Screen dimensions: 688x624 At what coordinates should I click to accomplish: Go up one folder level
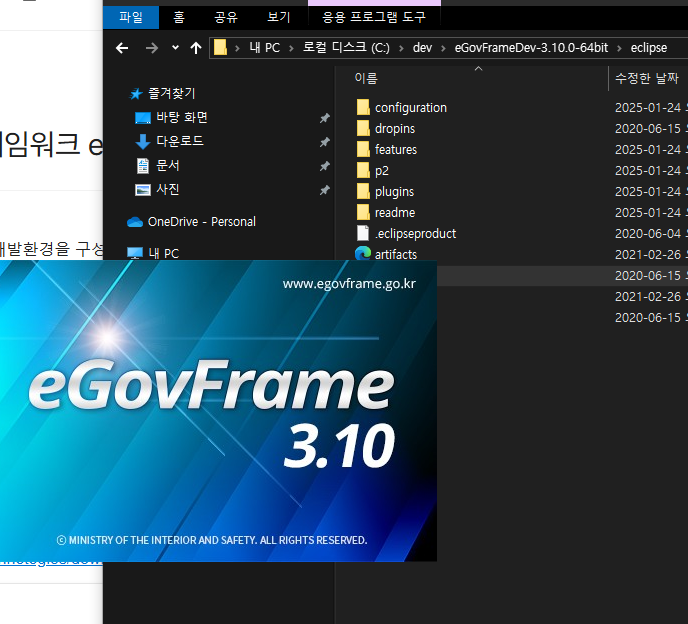(x=196, y=48)
